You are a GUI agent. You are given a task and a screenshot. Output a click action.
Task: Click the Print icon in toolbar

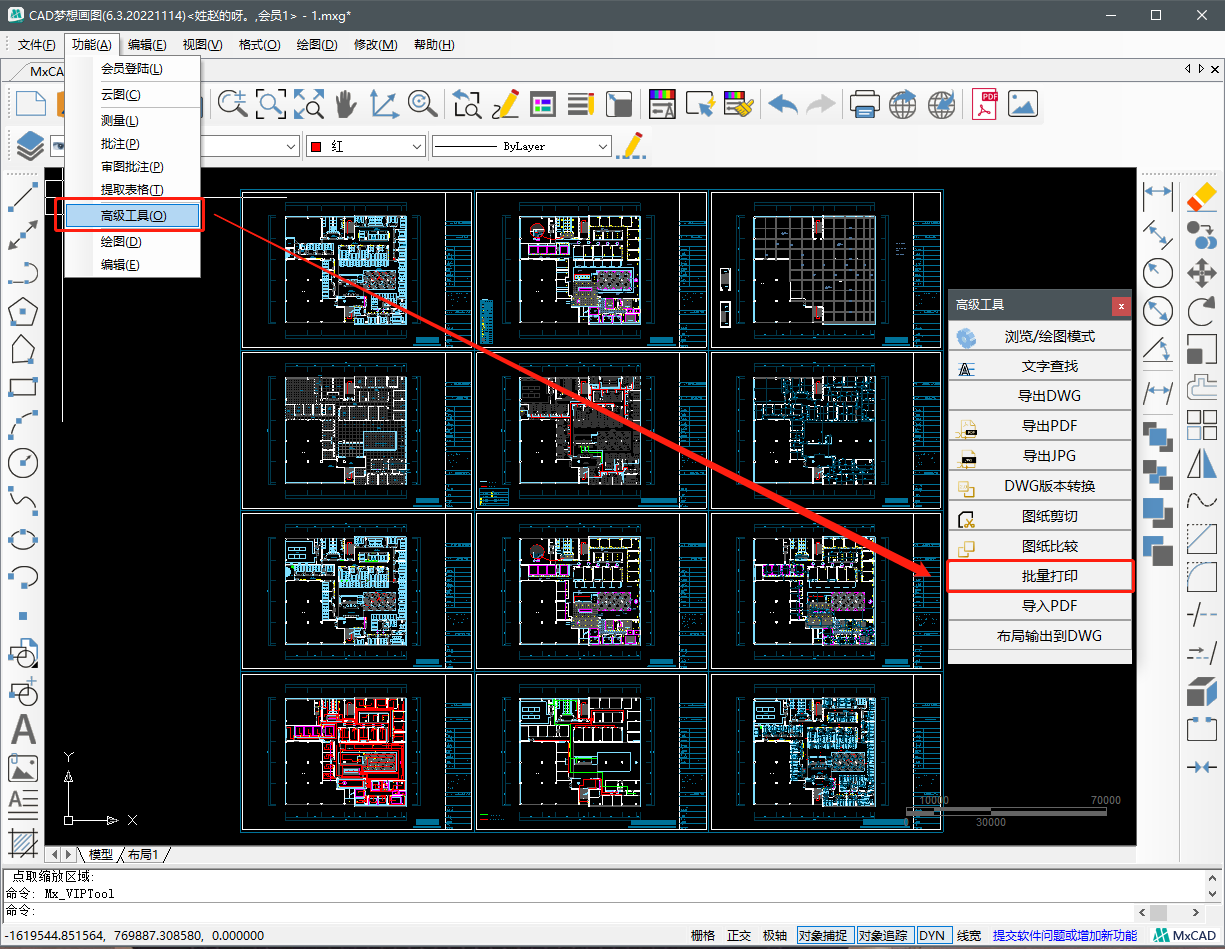pyautogui.click(x=865, y=103)
